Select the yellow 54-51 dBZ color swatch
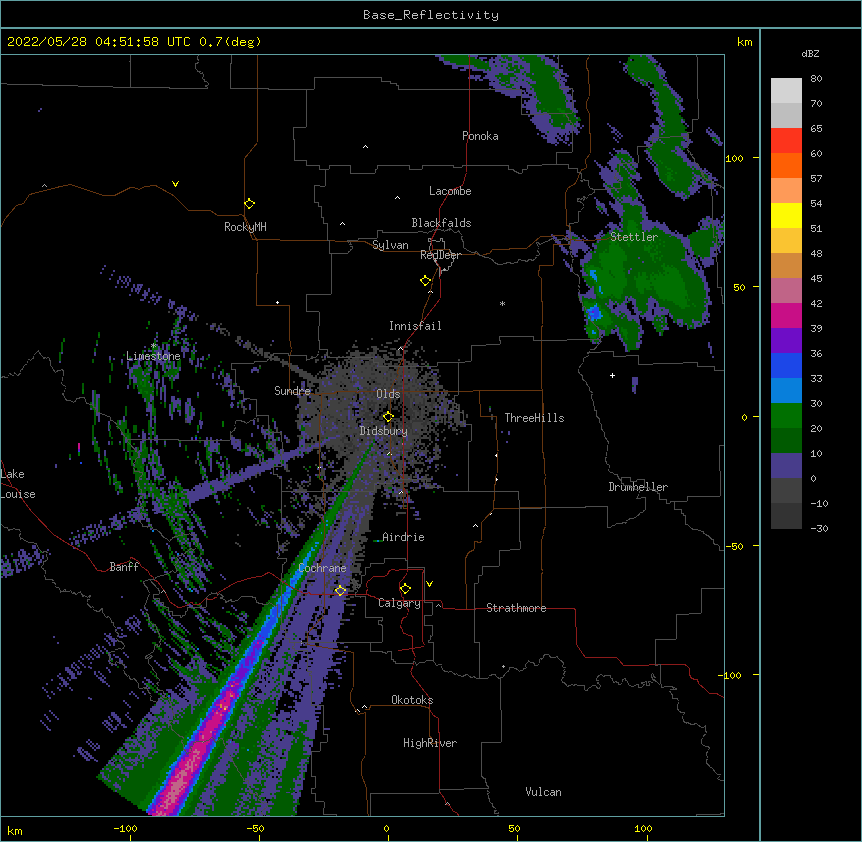Image resolution: width=862 pixels, height=842 pixels. click(786, 215)
